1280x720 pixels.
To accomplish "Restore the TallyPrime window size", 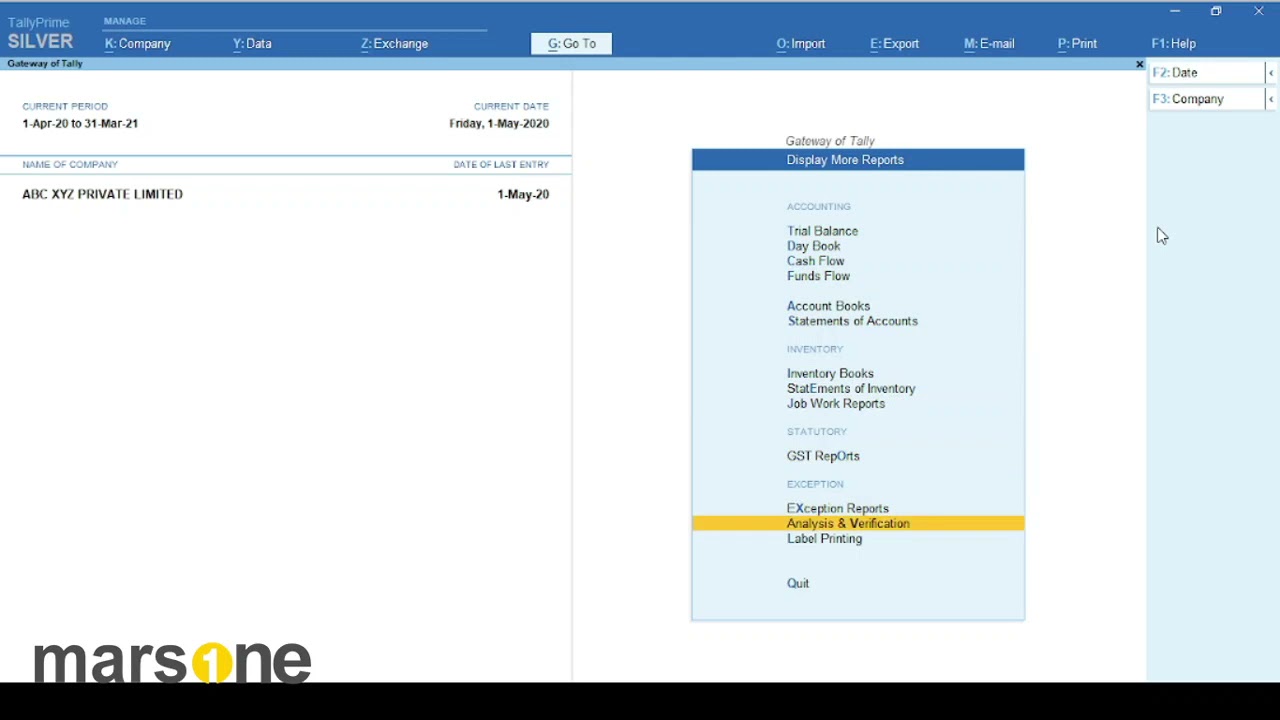I will point(1216,11).
